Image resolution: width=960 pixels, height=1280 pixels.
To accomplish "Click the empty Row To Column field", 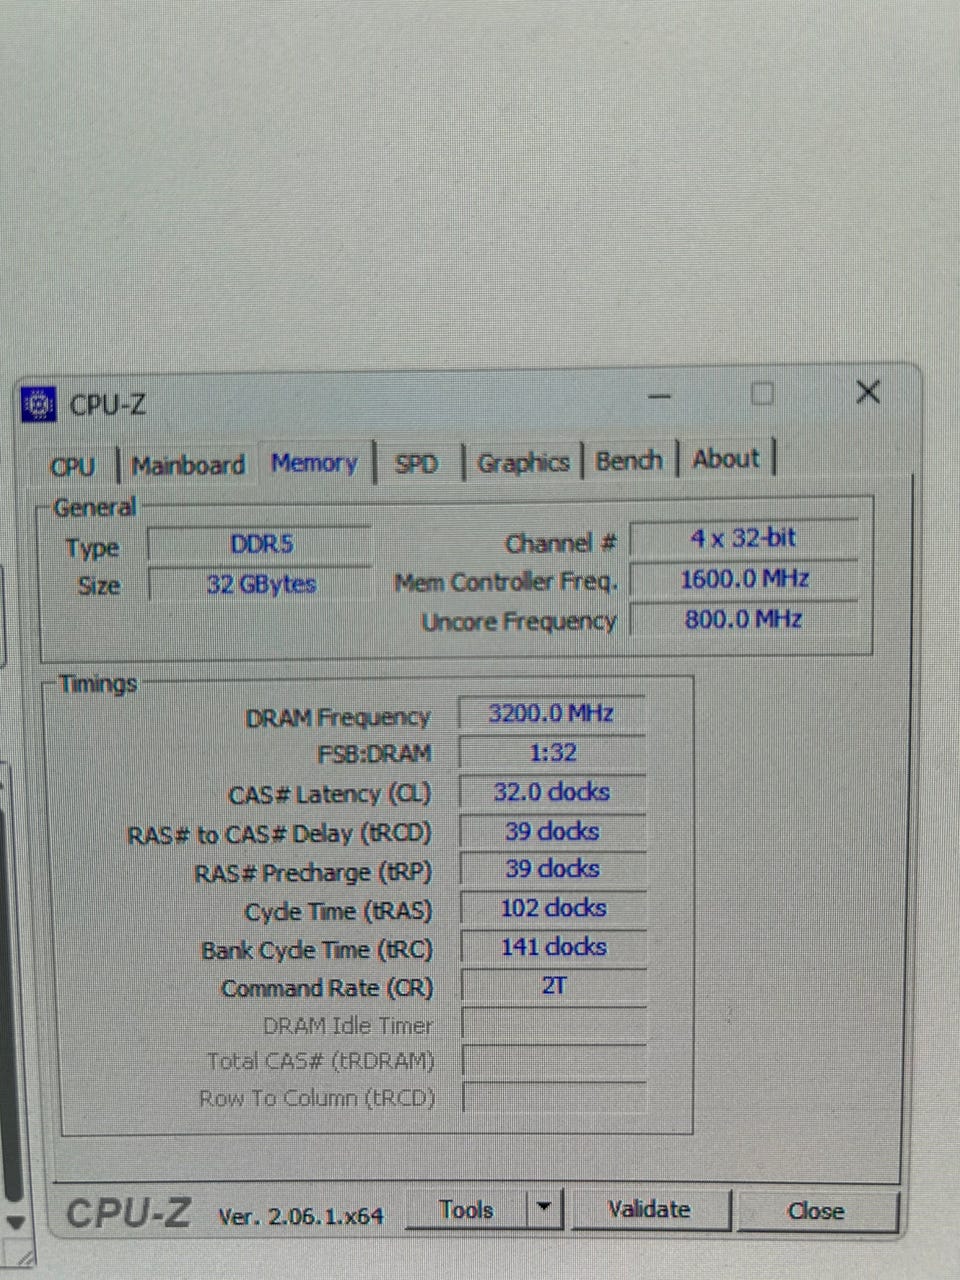I will point(555,1097).
